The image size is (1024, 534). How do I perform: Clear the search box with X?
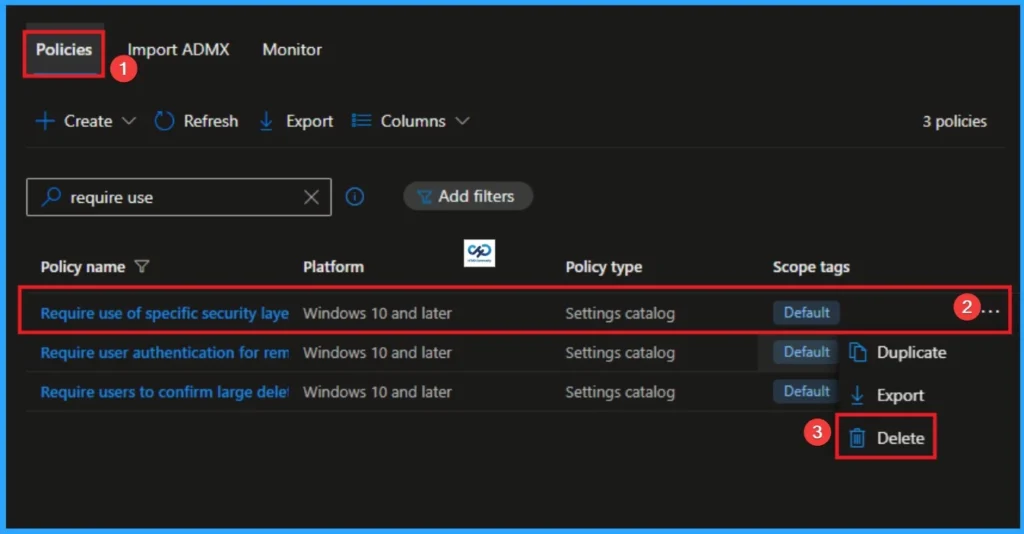[x=312, y=197]
